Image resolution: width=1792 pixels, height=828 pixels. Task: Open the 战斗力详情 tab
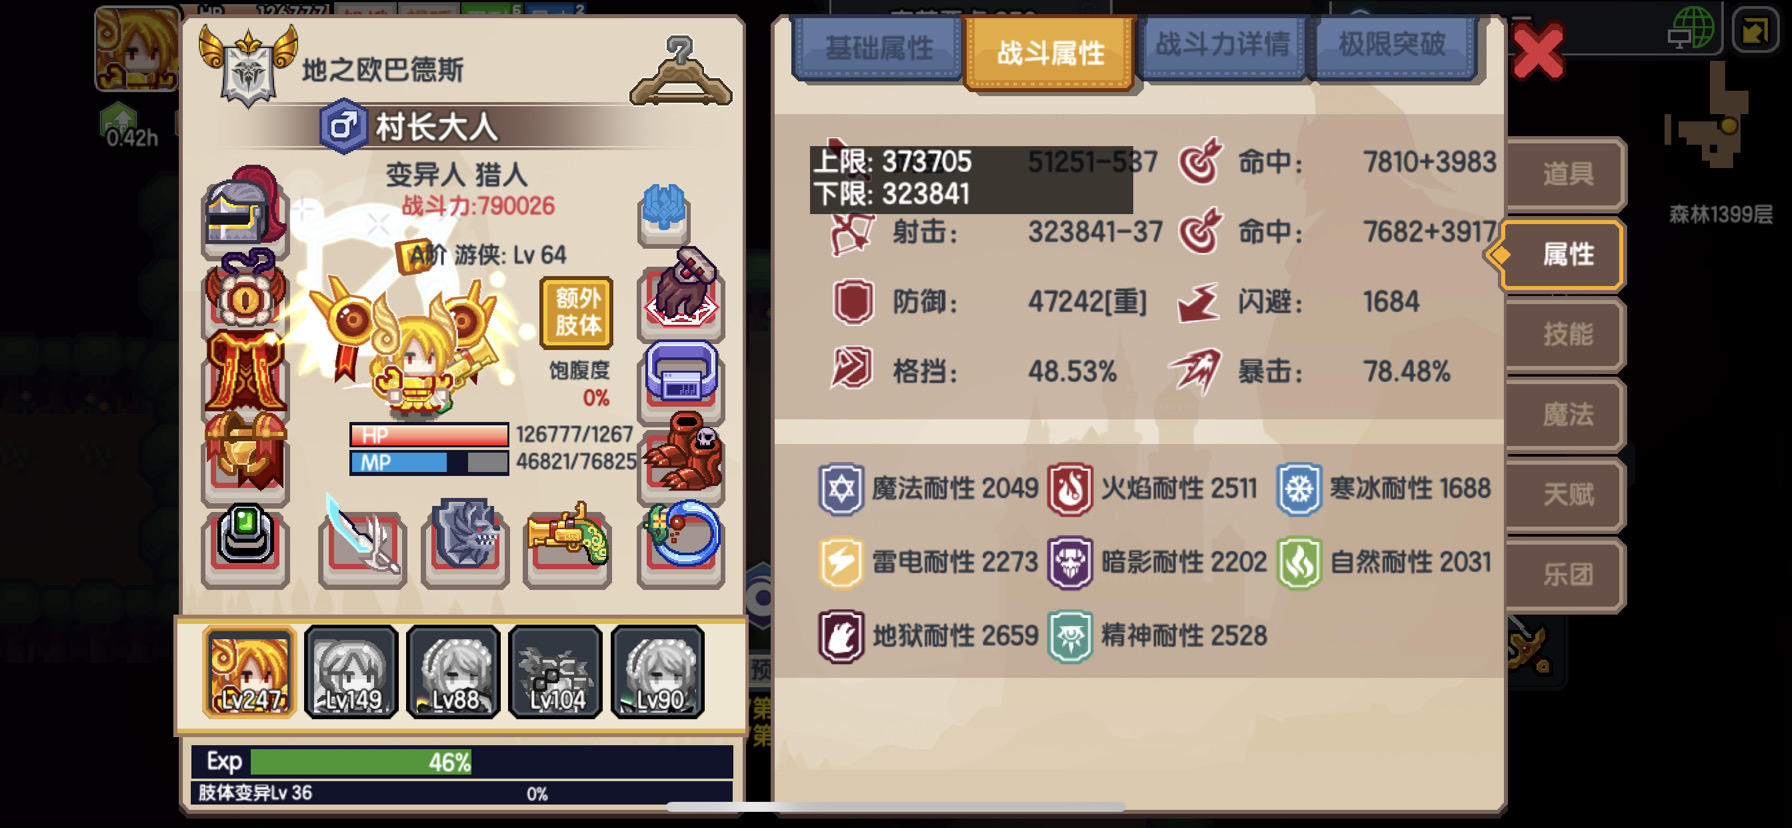pos(1221,45)
